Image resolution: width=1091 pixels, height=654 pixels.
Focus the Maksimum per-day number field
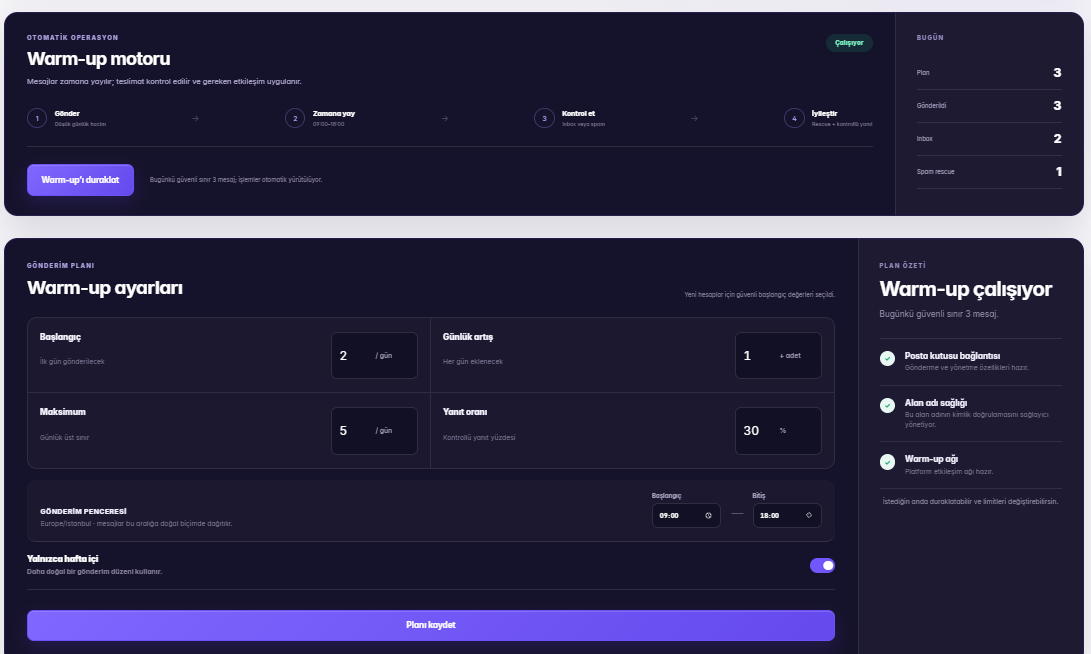pos(374,431)
